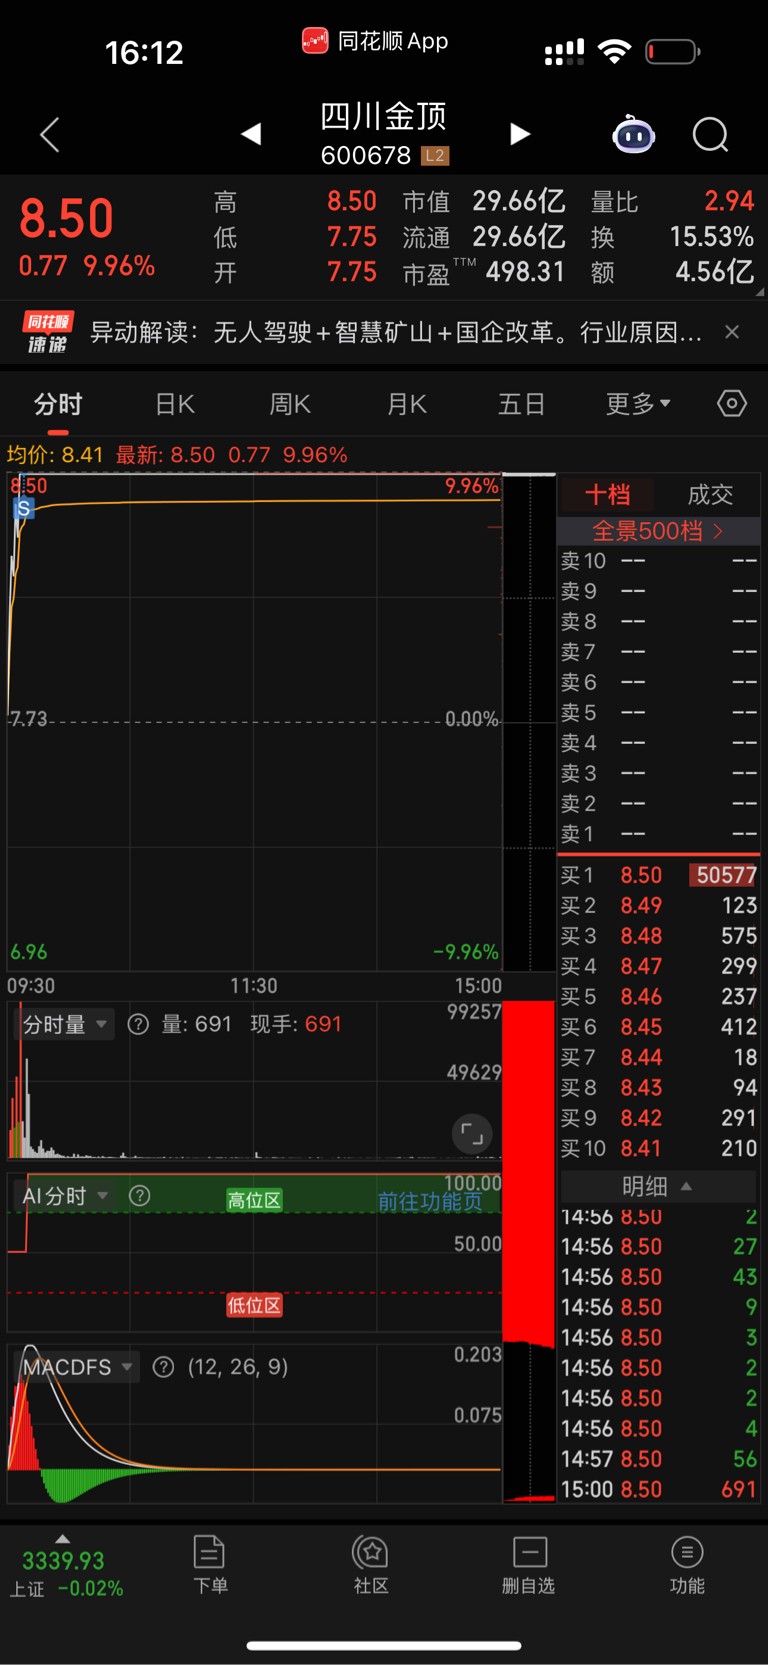Expand stats via corner triangle near 额
The height and width of the screenshot is (1665, 768).
click(760, 292)
